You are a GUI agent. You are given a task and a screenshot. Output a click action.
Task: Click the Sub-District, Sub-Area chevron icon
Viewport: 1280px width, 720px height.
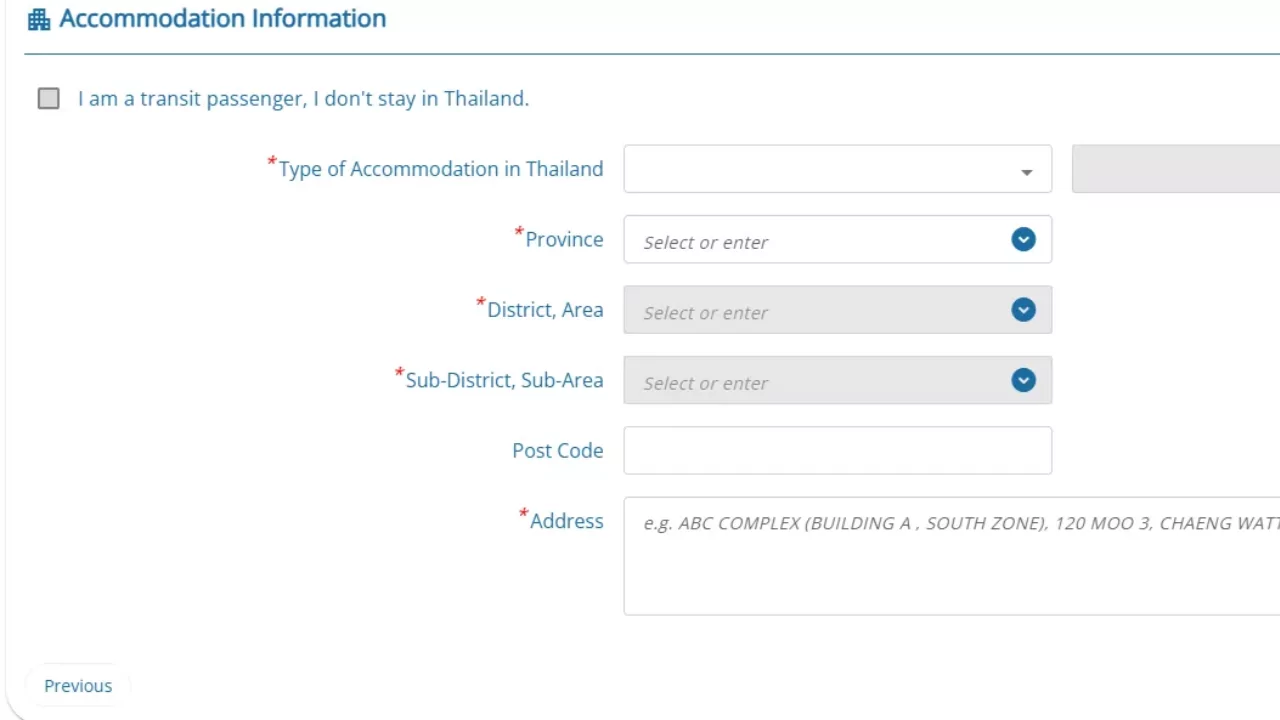[x=1023, y=381]
